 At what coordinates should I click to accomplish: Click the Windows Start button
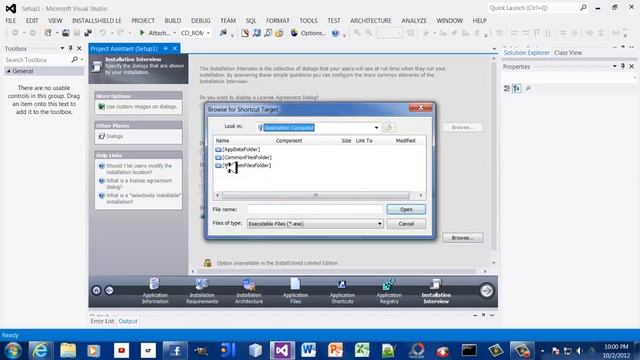13,351
